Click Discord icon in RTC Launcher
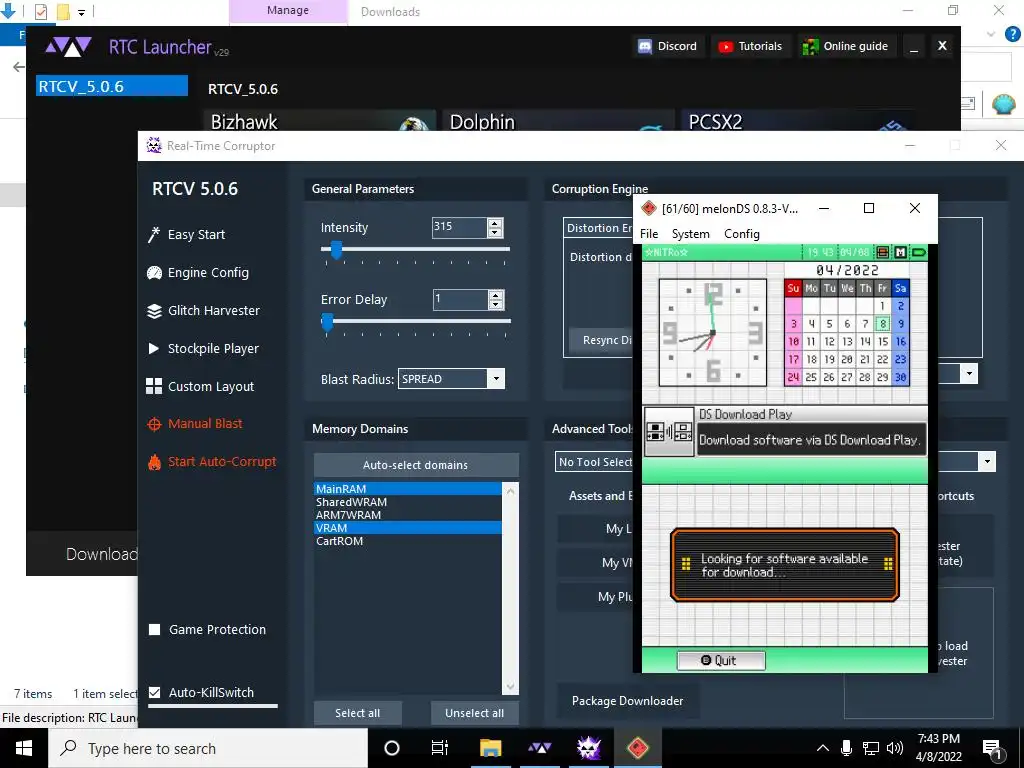The height and width of the screenshot is (768, 1024). [645, 46]
